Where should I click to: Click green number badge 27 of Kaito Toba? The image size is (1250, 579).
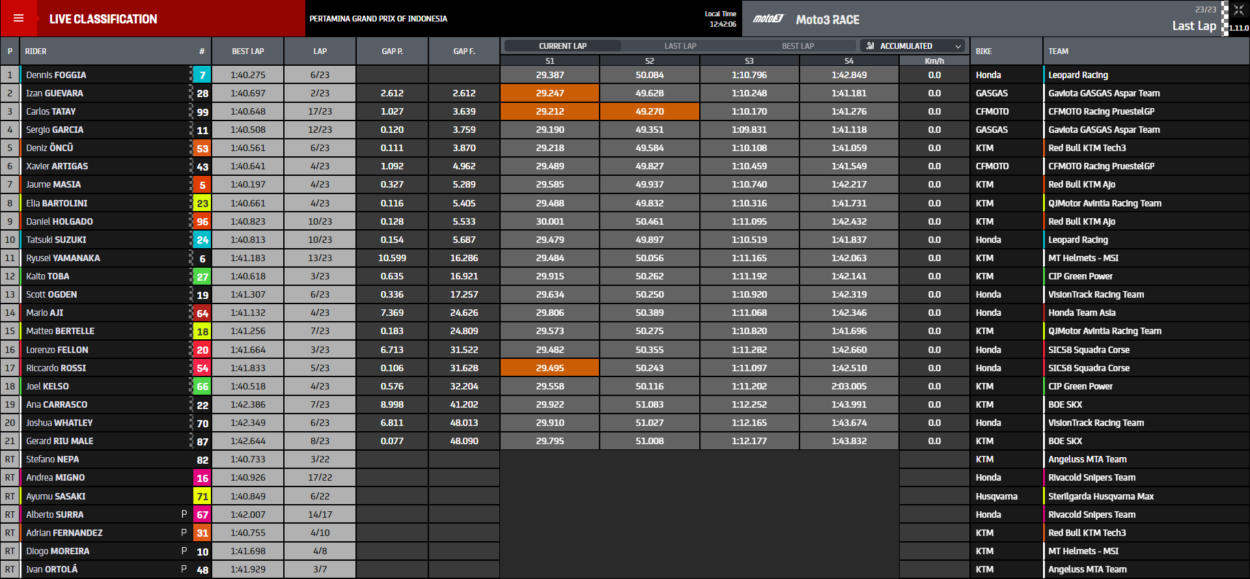pyautogui.click(x=202, y=276)
